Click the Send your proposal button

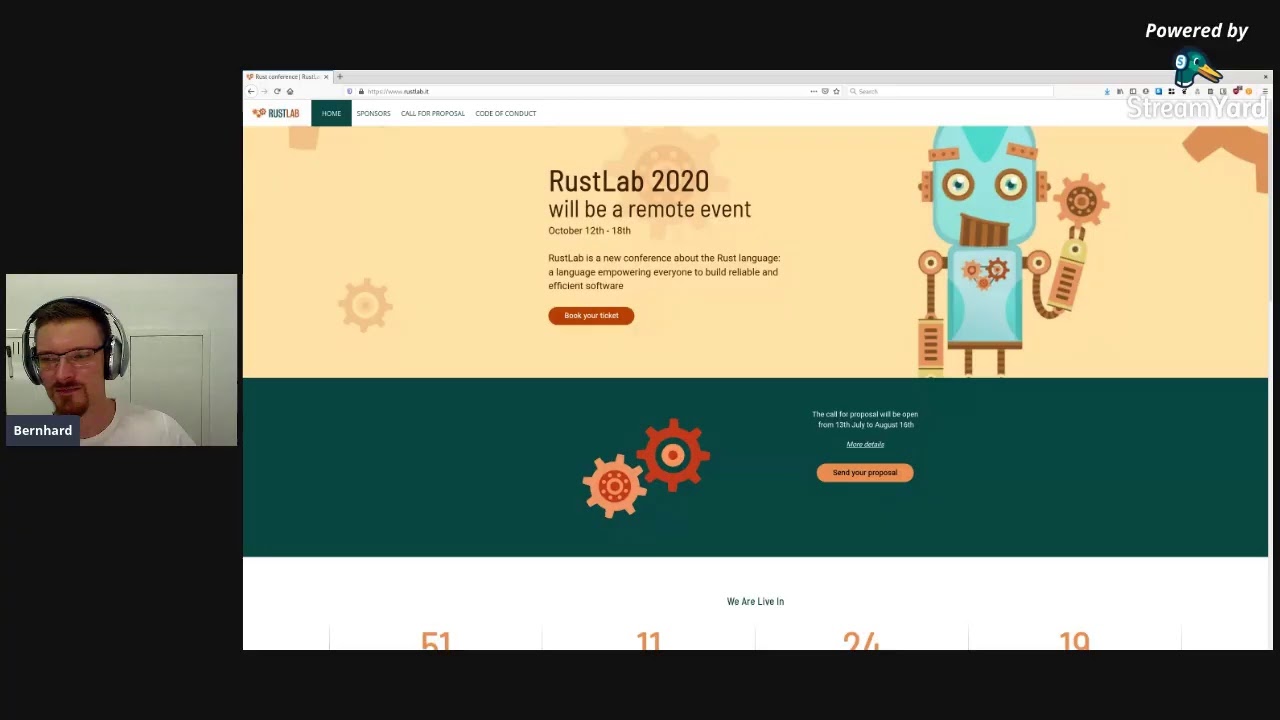click(865, 473)
